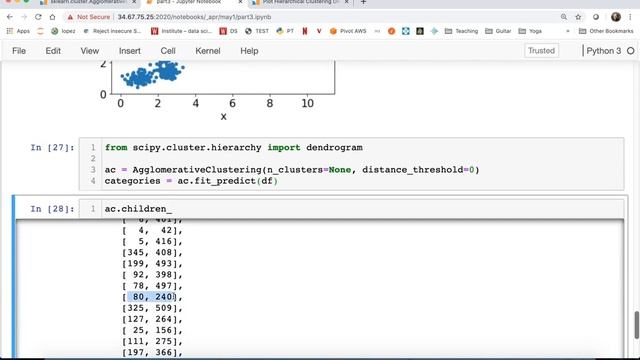Viewport: 640px width, 360px height.
Task: Open the blue square bookmark icon
Action: click(406, 31)
